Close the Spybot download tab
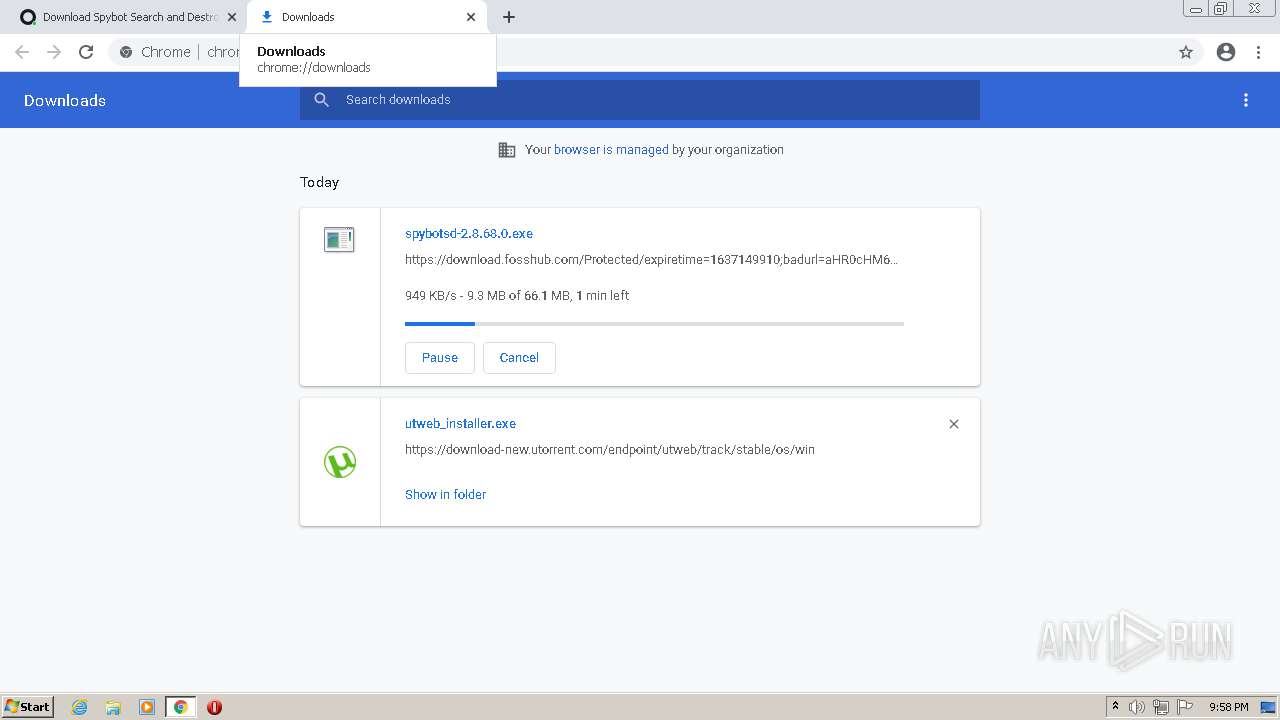This screenshot has height=720, width=1280. click(231, 17)
